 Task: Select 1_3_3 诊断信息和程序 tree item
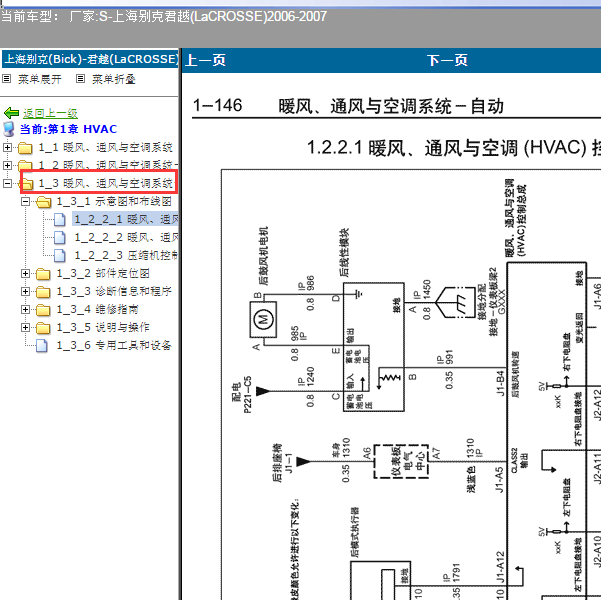click(114, 291)
